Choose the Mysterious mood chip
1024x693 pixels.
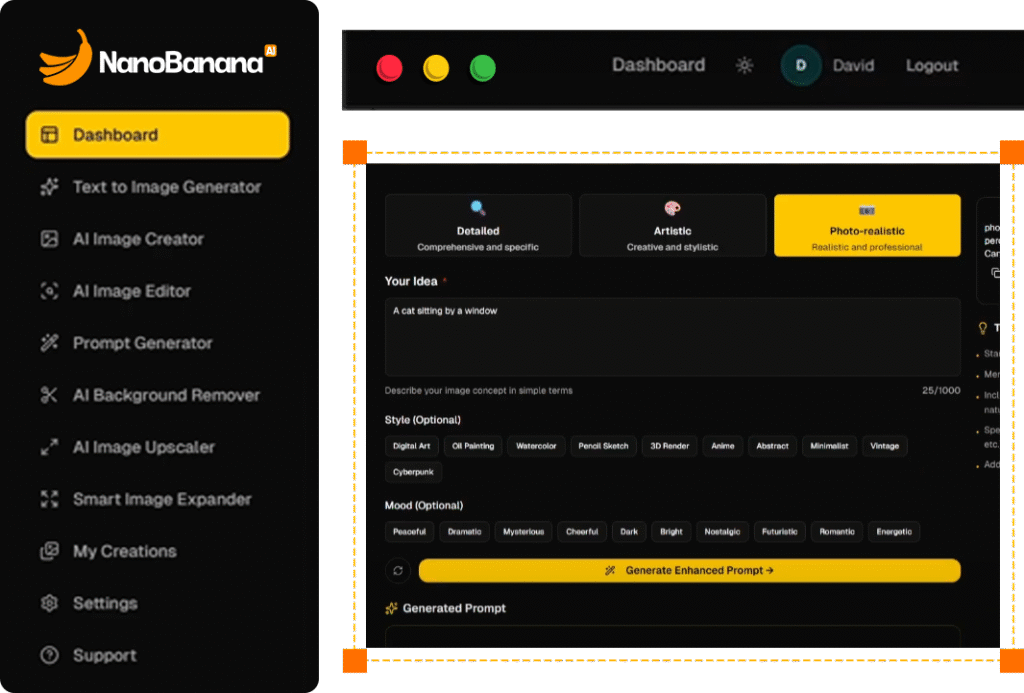tap(523, 532)
